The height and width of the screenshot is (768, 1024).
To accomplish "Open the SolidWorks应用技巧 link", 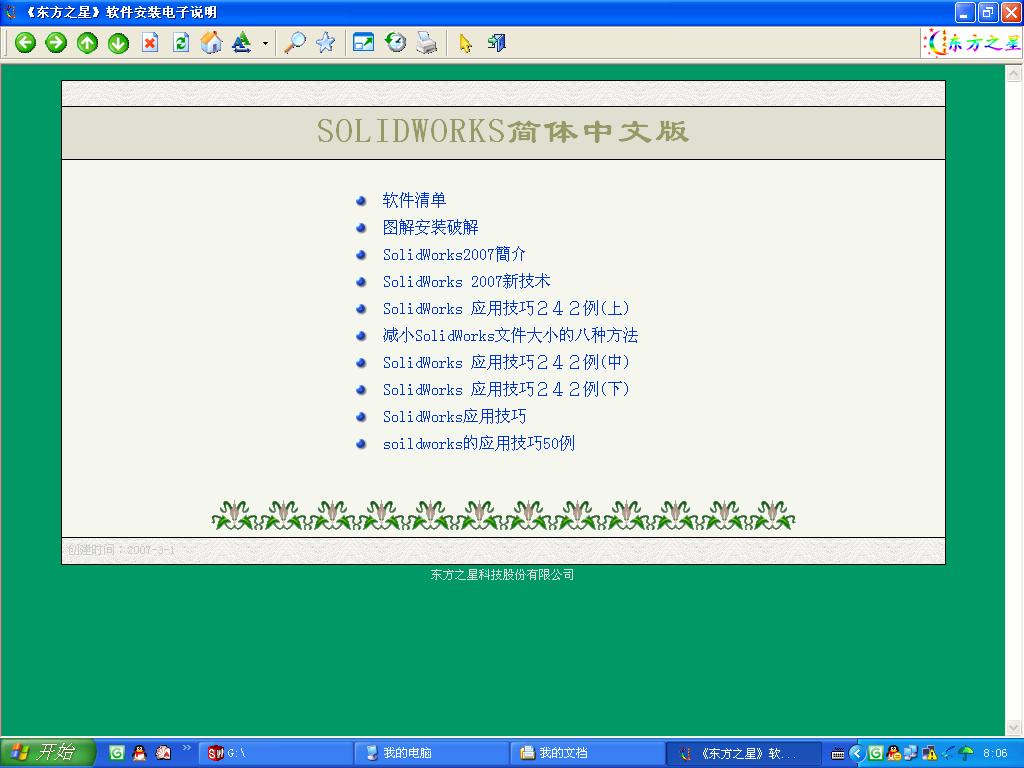I will pyautogui.click(x=454, y=417).
